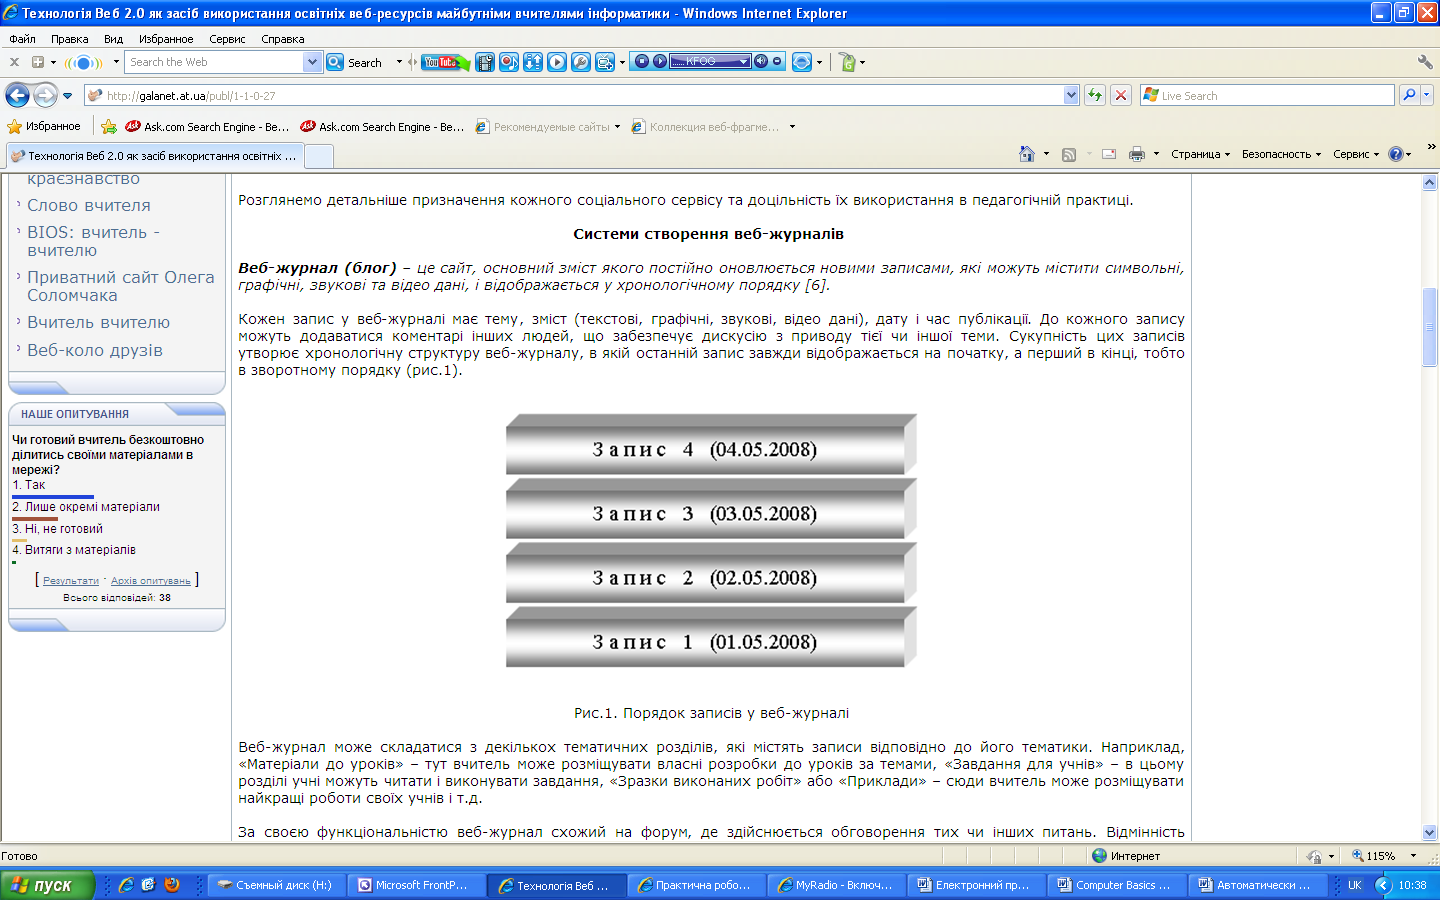Click the Print icon
This screenshot has width=1440, height=900.
point(1137,154)
